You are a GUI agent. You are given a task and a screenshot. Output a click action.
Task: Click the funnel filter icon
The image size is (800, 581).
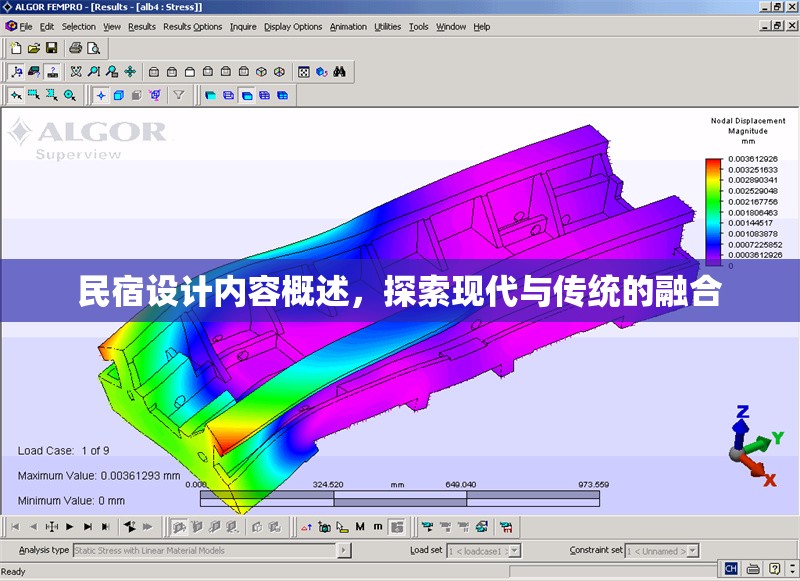tap(179, 96)
